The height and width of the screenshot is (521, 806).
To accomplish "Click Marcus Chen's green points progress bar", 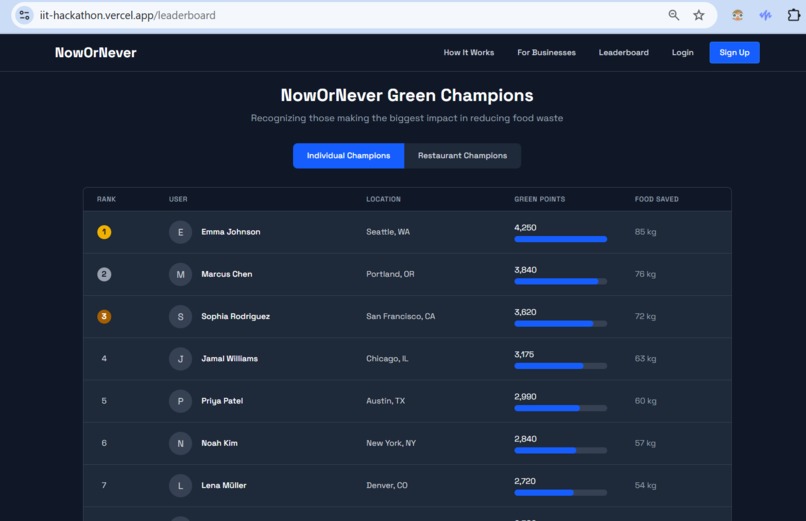I will click(x=561, y=281).
